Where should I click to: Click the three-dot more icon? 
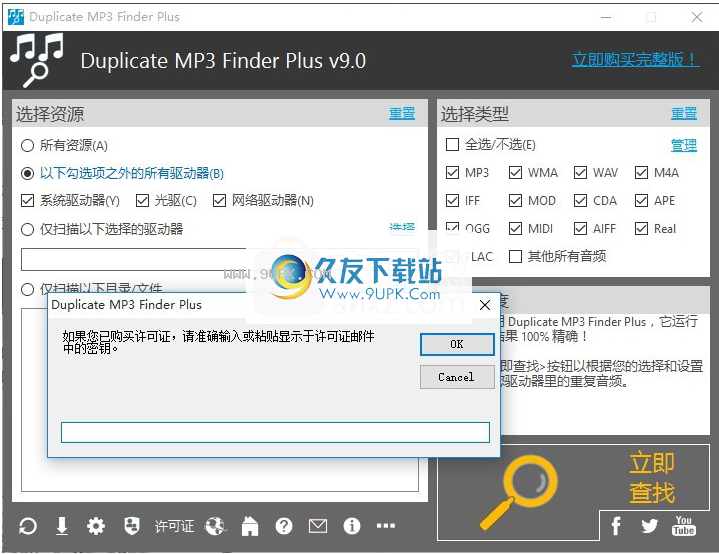(x=386, y=526)
